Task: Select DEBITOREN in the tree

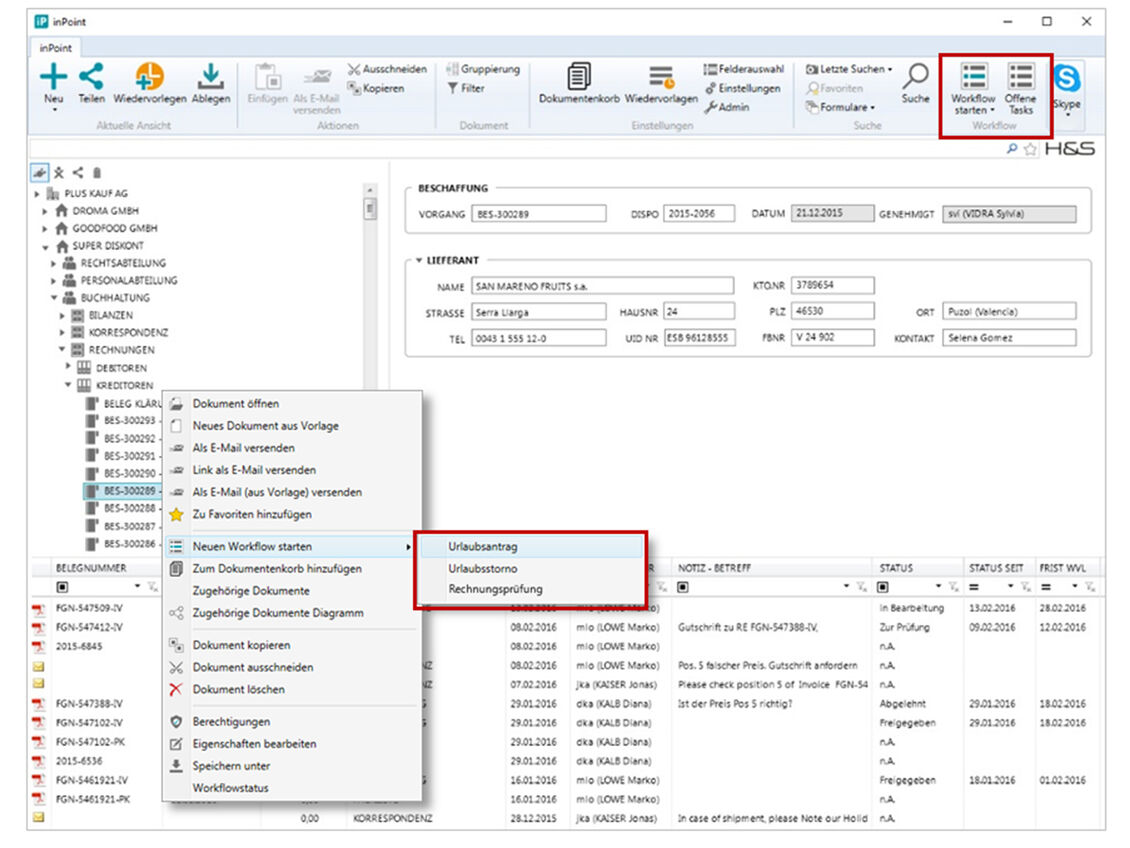Action: click(121, 368)
